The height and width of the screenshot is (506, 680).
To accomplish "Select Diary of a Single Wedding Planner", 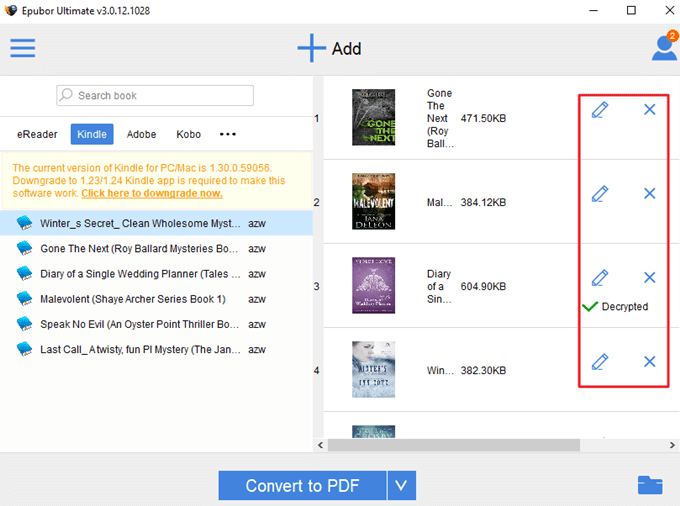I will point(156,273).
